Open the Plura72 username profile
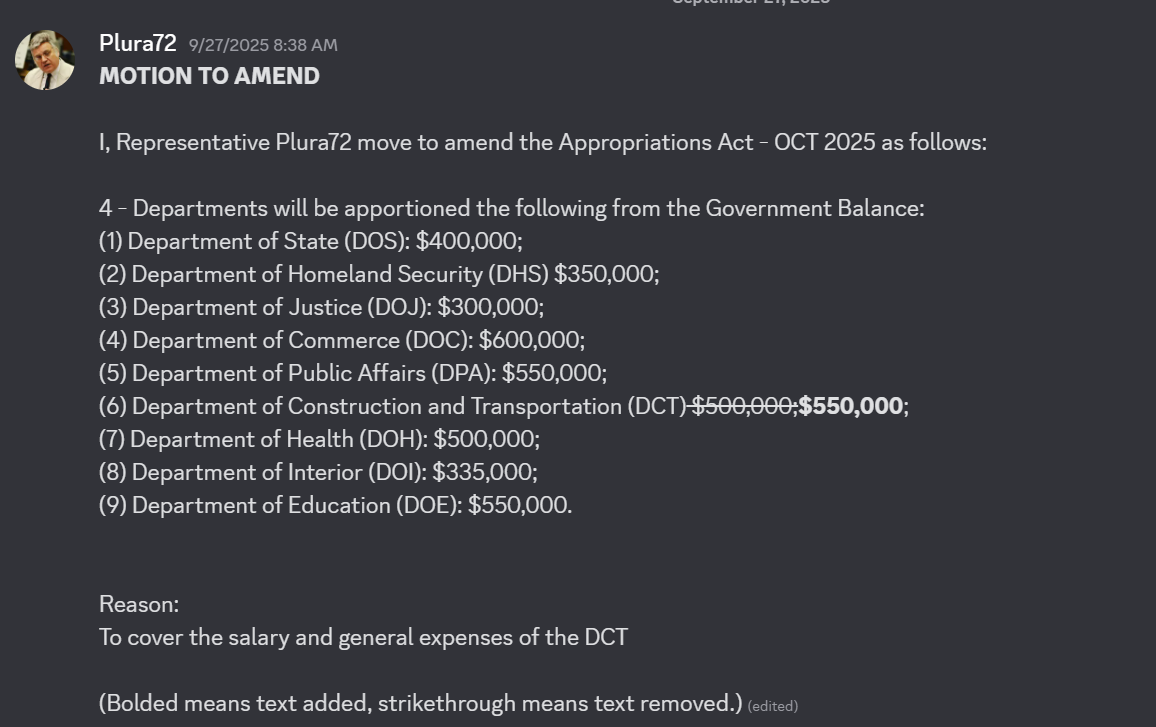This screenshot has width=1156, height=727. click(x=137, y=44)
